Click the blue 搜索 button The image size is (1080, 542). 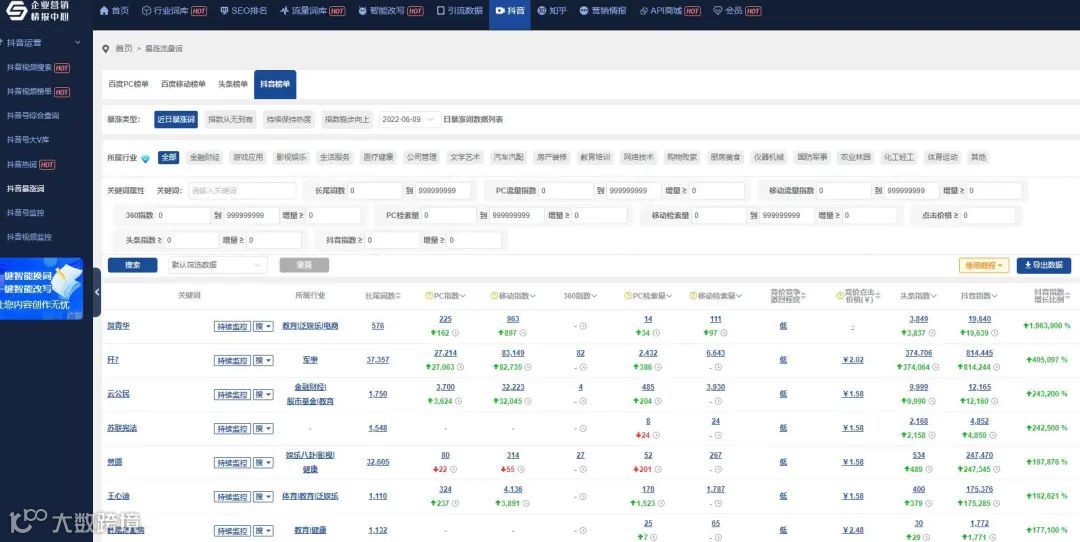click(133, 265)
